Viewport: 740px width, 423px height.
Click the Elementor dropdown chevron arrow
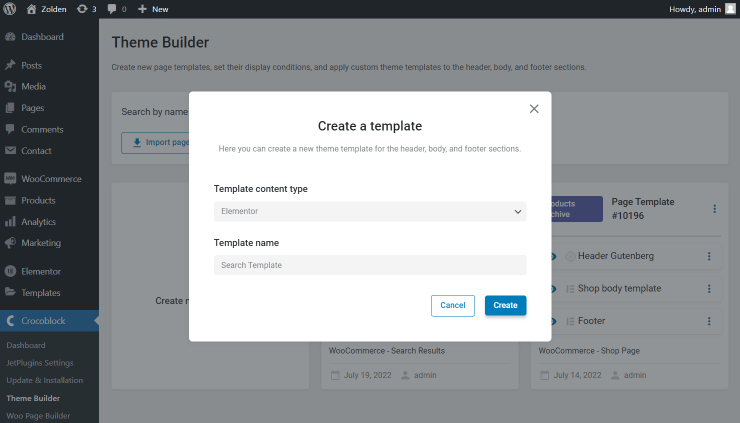point(518,212)
